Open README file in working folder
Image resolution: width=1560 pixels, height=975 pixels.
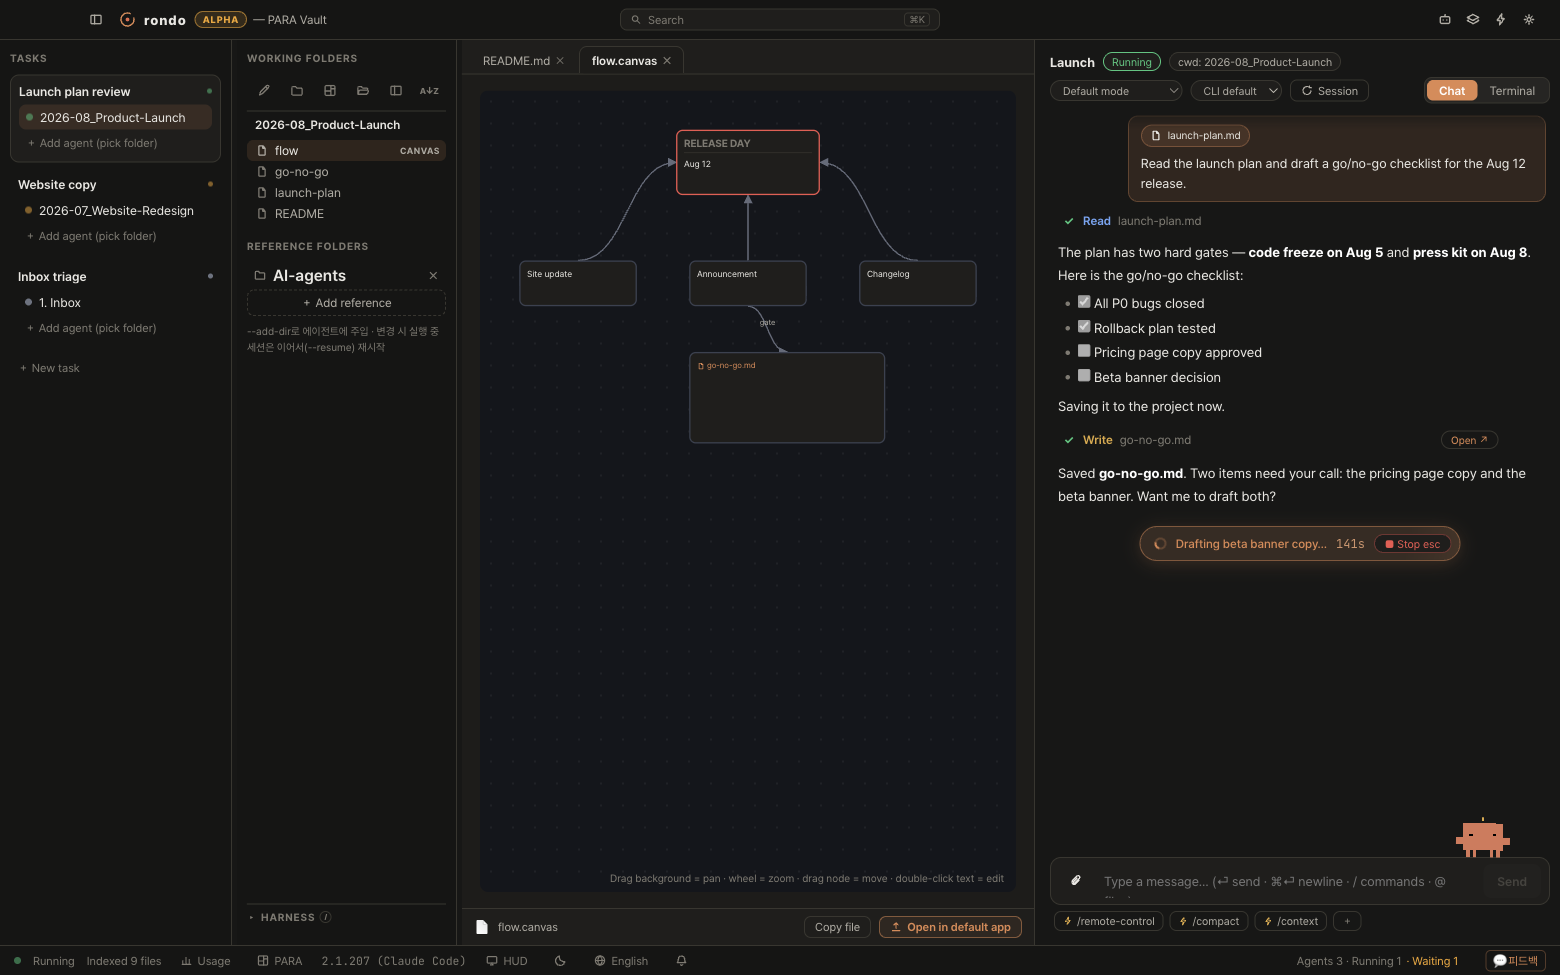click(346, 214)
